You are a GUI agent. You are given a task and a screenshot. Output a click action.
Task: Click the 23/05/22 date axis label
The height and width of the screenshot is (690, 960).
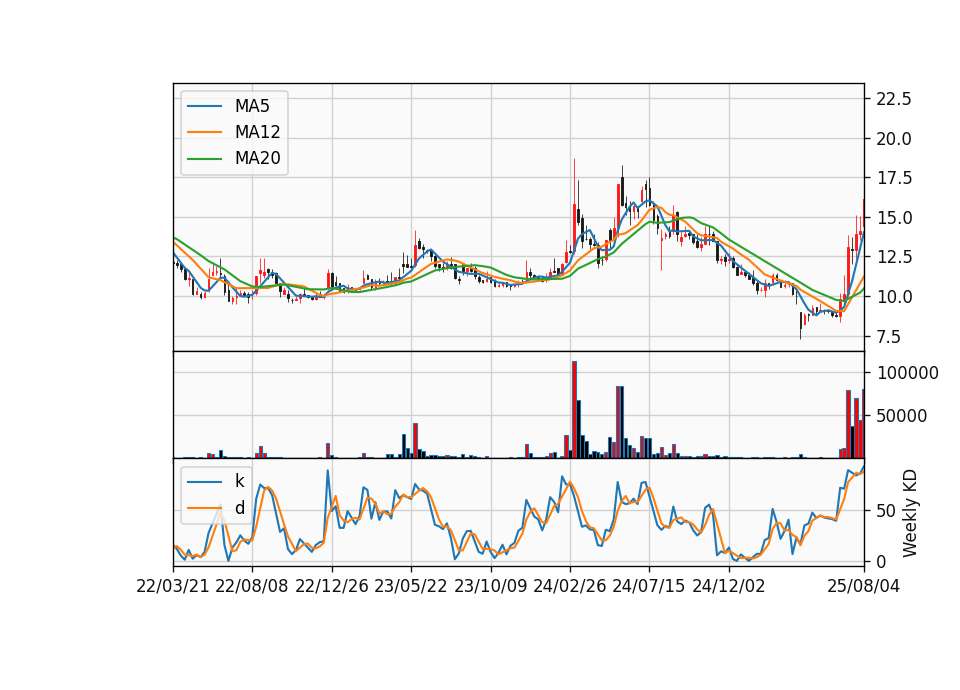click(x=411, y=586)
